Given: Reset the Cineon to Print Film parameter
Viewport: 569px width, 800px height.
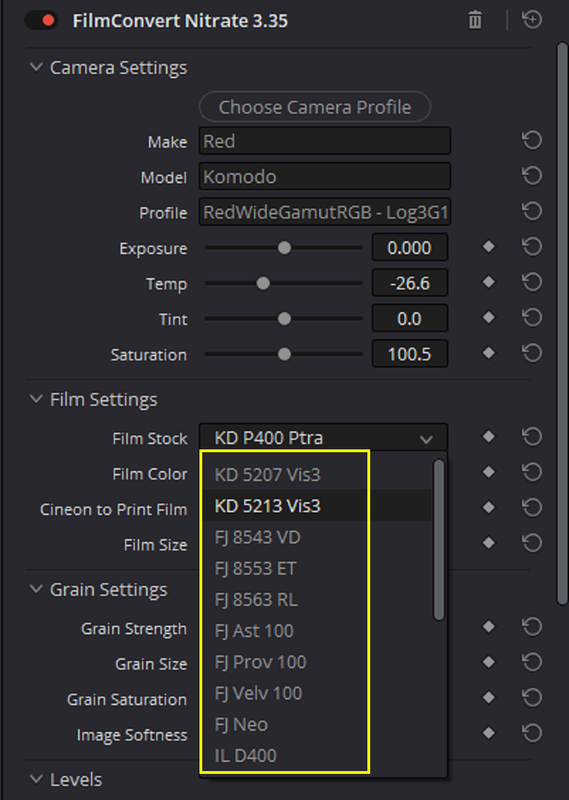Looking at the screenshot, I should [532, 507].
